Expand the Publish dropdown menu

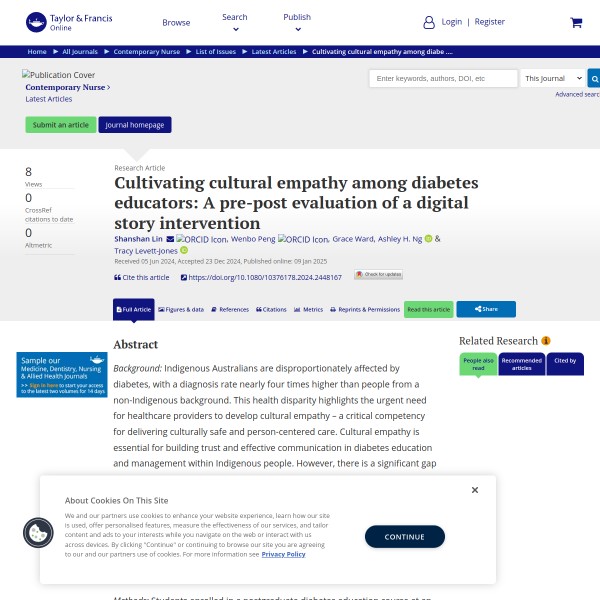(x=297, y=21)
